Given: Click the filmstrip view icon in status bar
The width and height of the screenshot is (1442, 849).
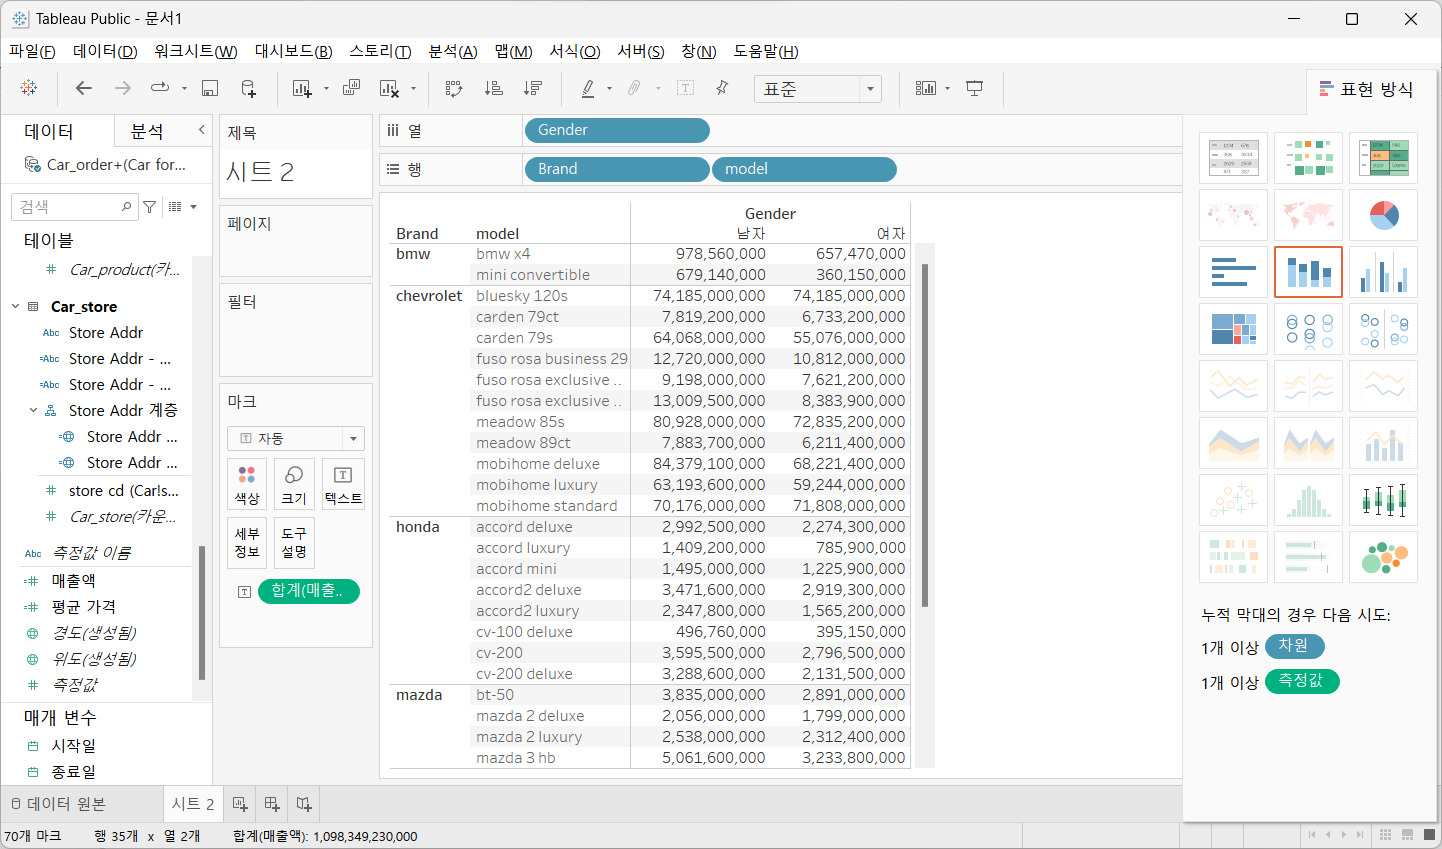Looking at the screenshot, I should (1407, 834).
